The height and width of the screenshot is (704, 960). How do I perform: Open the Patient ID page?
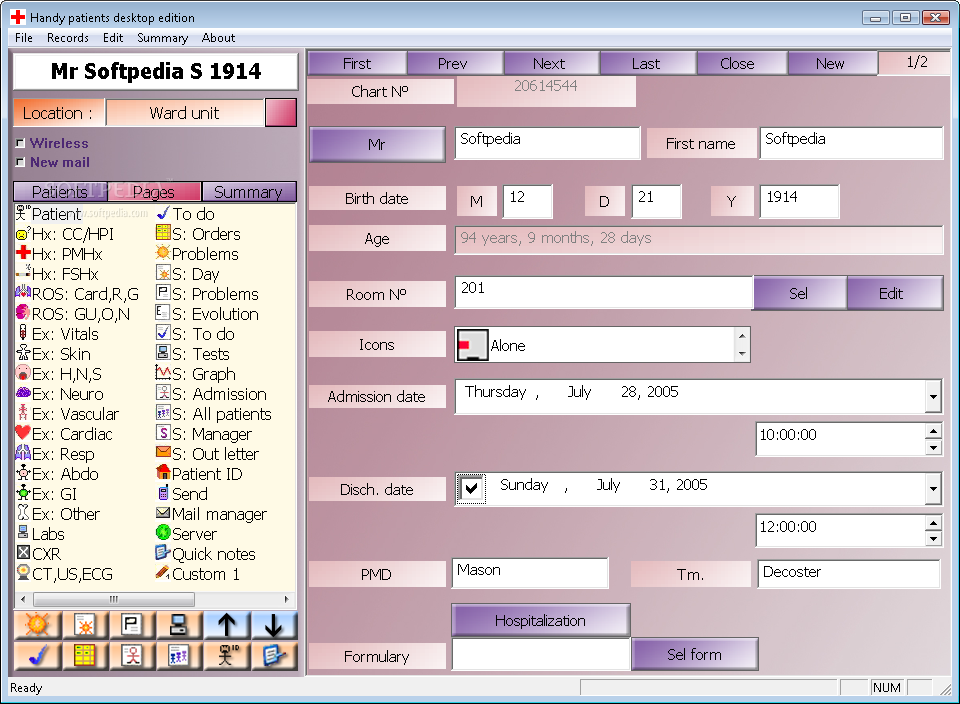[x=199, y=474]
